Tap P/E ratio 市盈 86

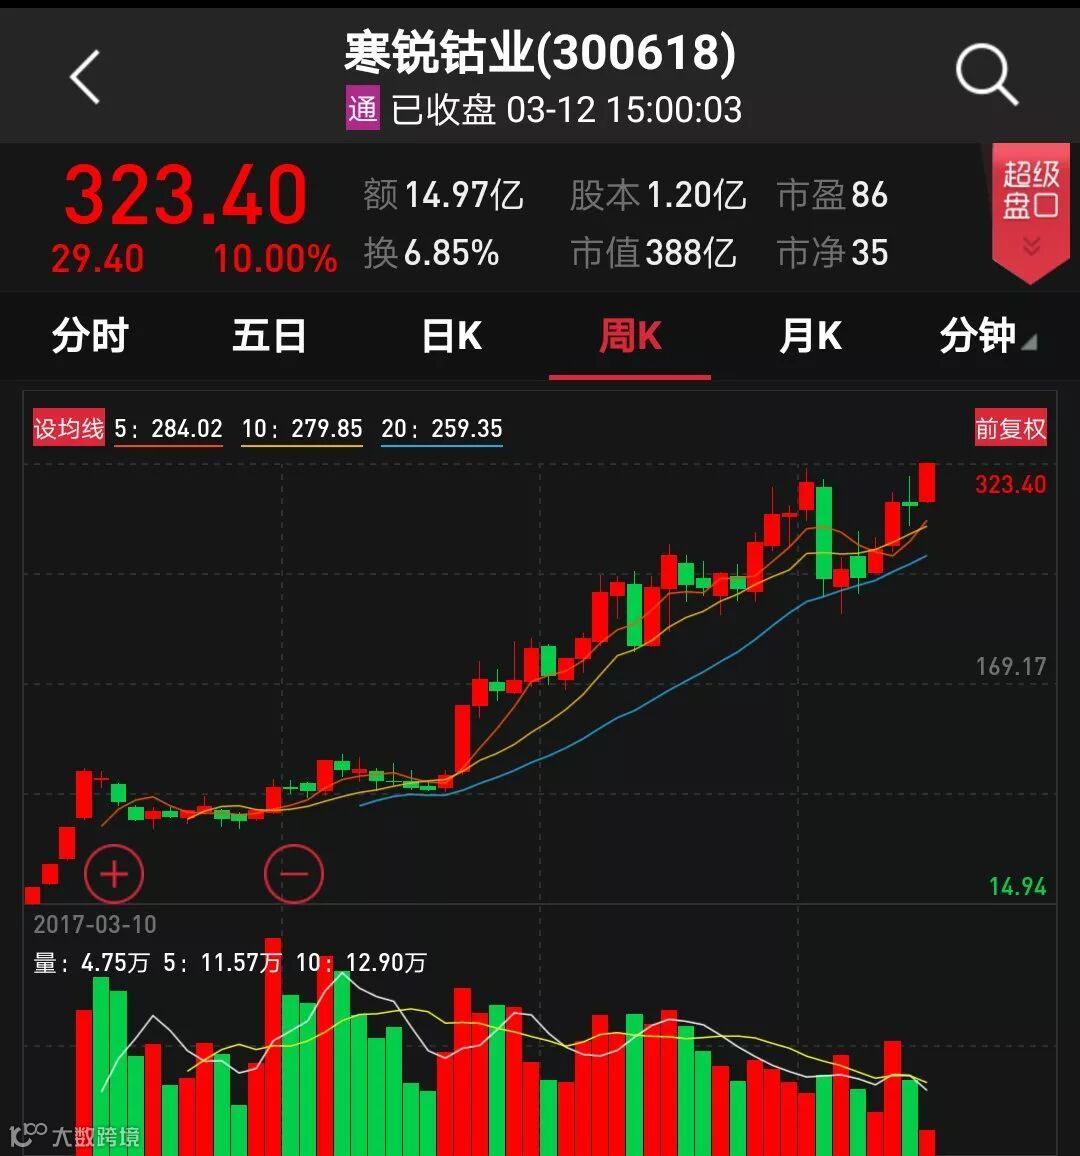click(832, 195)
